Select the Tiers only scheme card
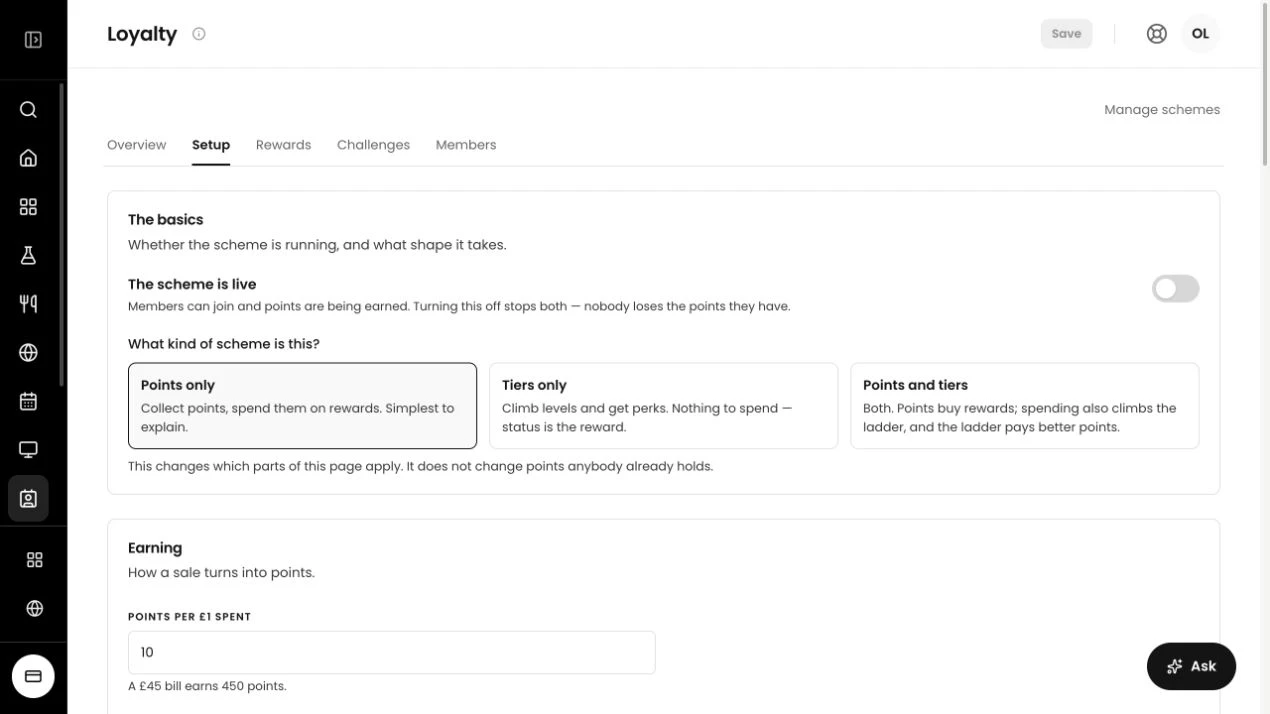 point(663,405)
